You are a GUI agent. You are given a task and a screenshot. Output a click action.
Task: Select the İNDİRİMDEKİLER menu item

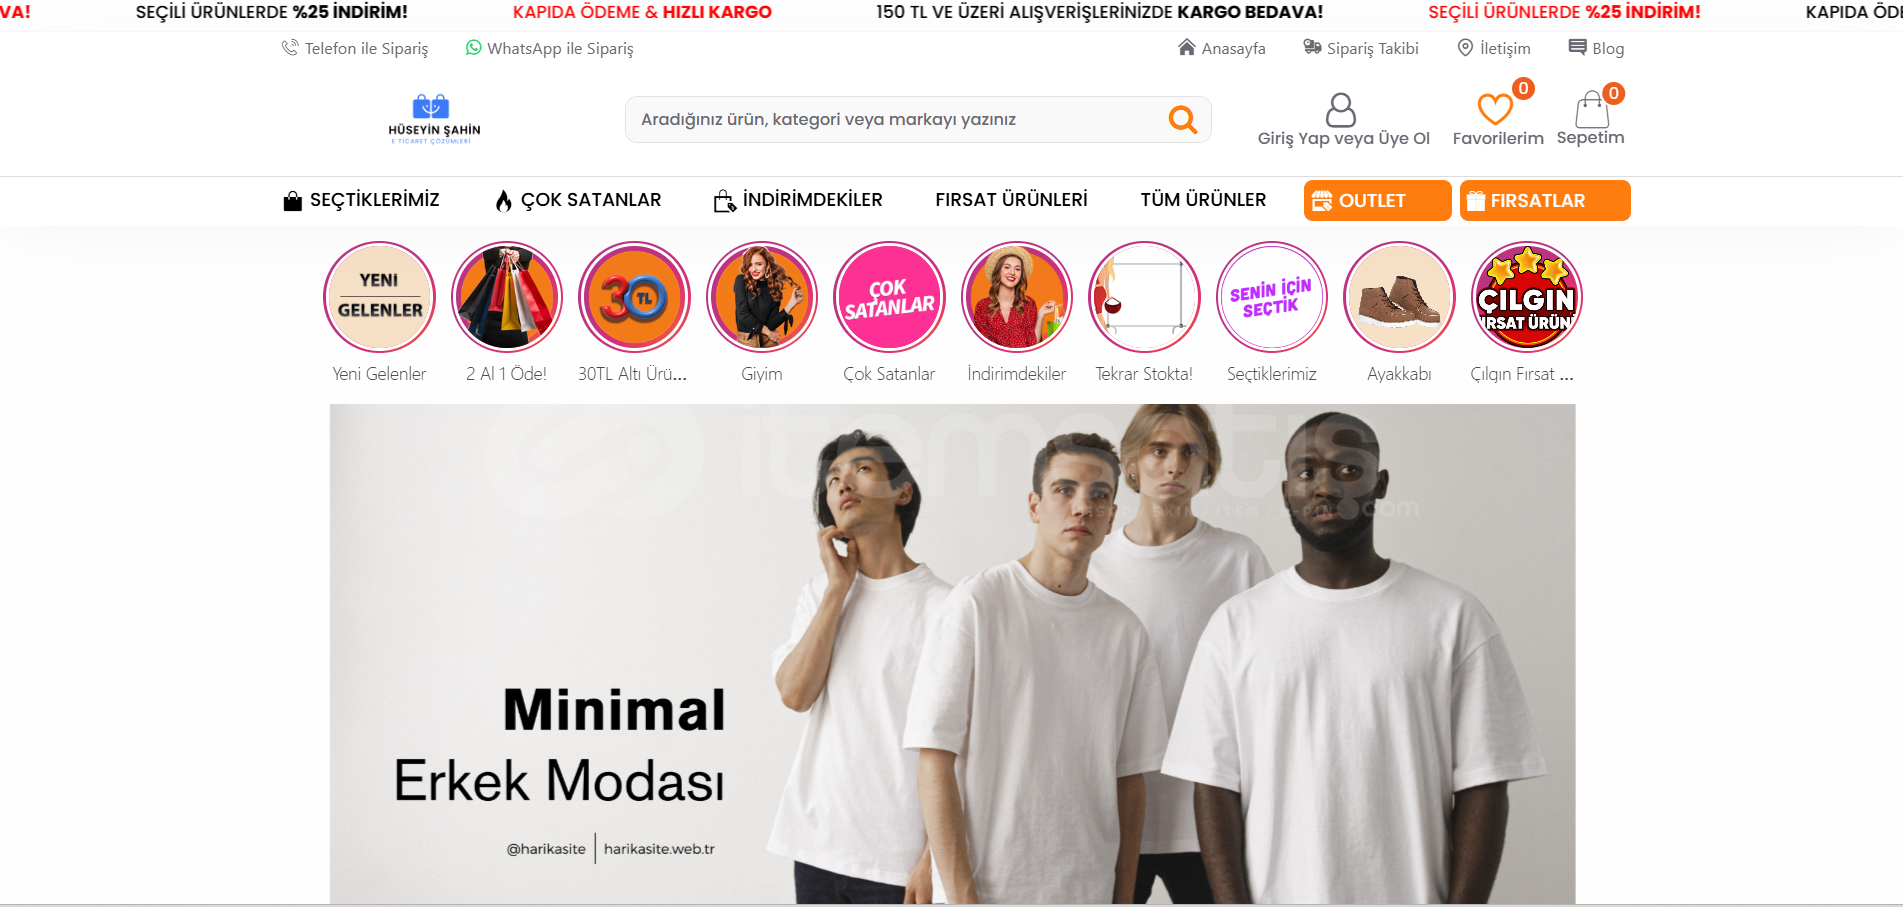click(x=798, y=200)
